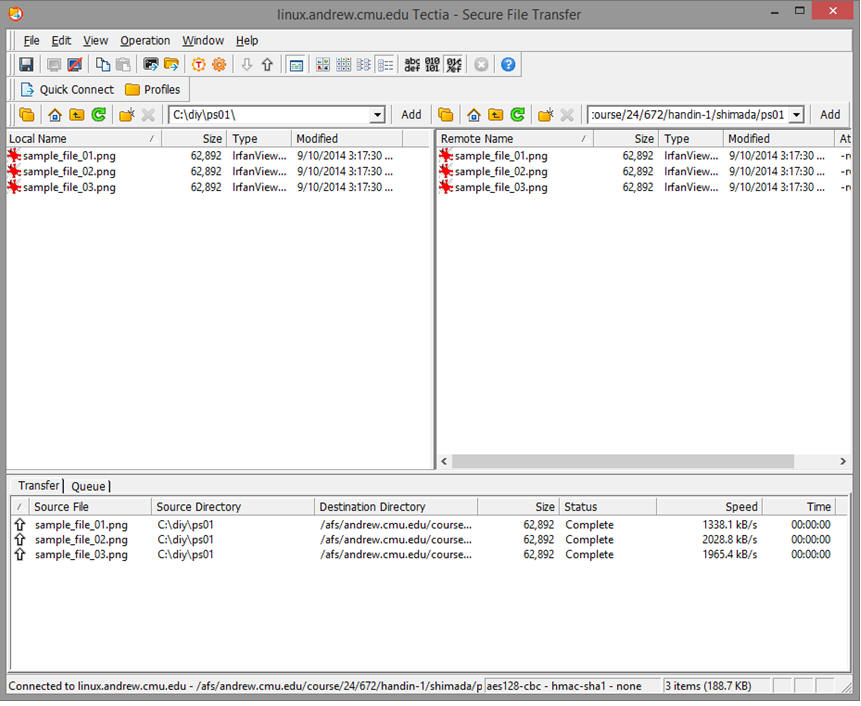
Task: Sort local files by Local Name header
Action: click(x=83, y=139)
